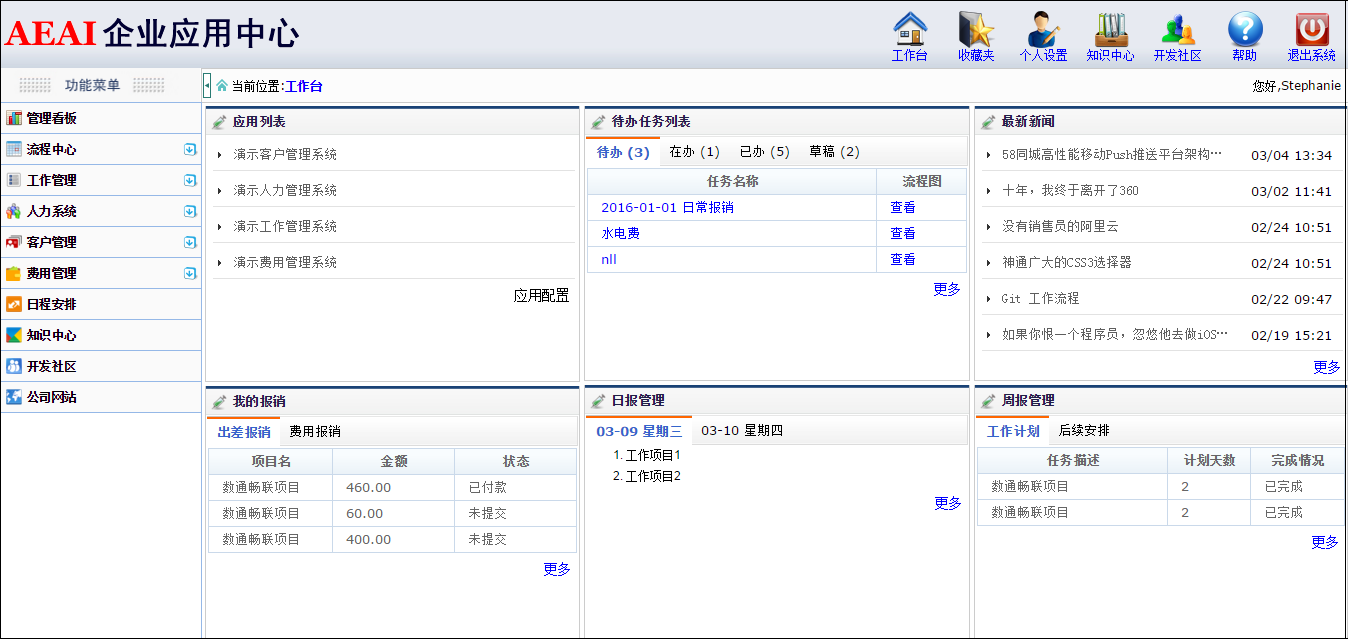Open the 帮助 help icon
Screen dimensions: 1348x639
coord(1245,30)
